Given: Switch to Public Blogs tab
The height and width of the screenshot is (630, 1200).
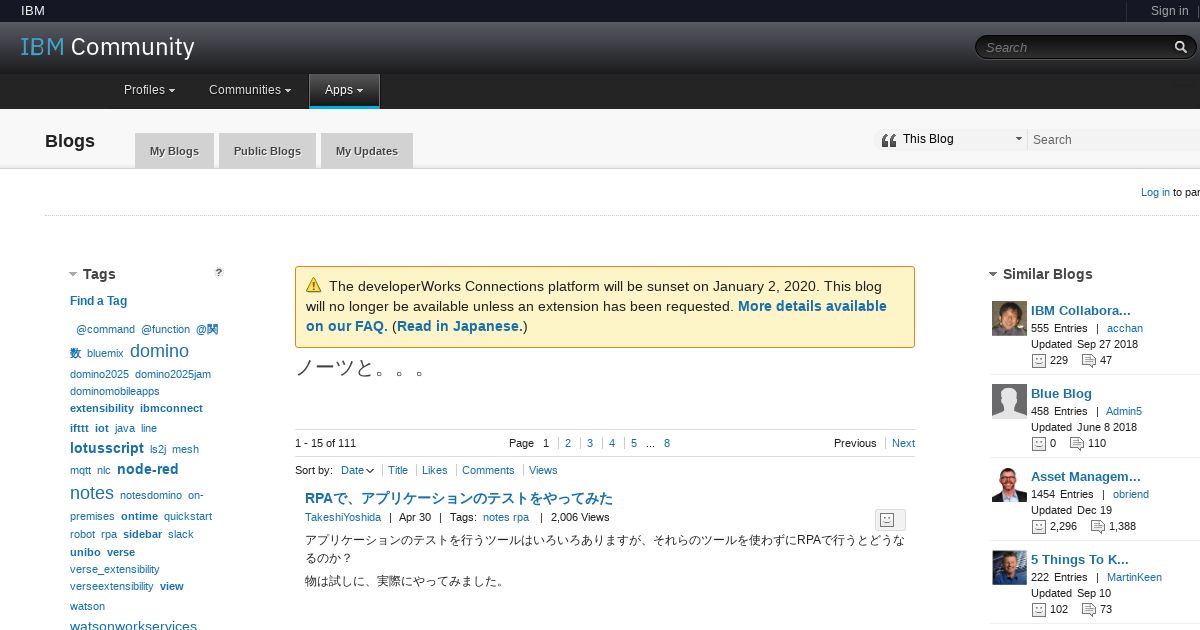Looking at the screenshot, I should [x=267, y=151].
